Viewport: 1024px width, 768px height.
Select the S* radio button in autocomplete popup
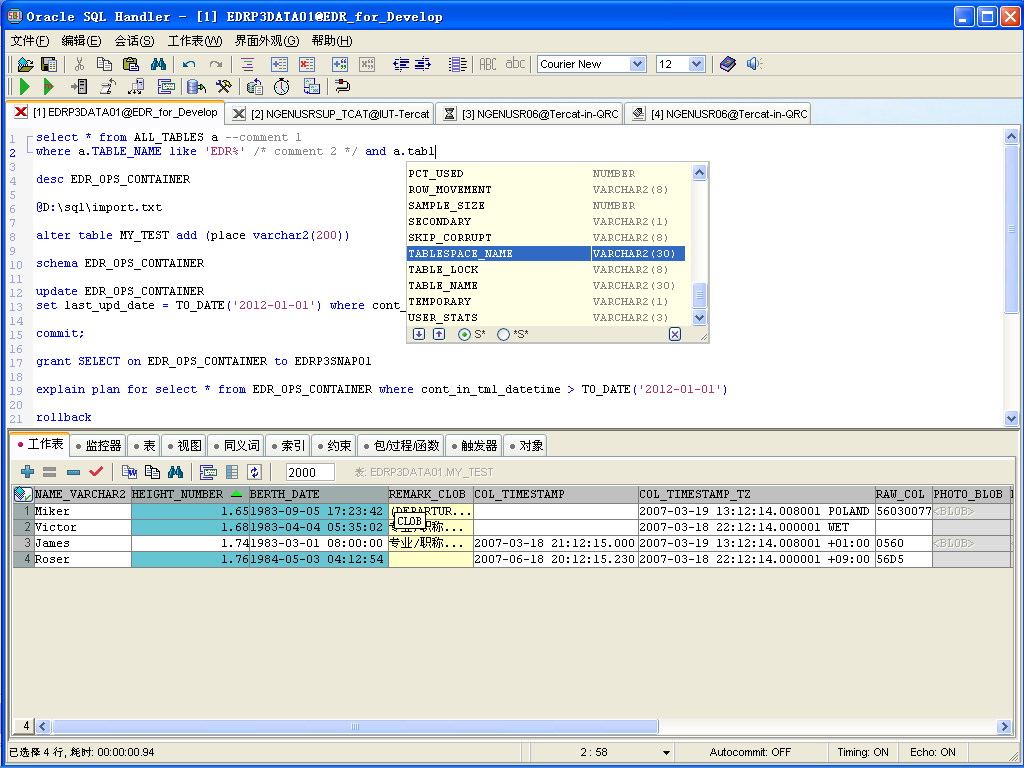pos(464,334)
